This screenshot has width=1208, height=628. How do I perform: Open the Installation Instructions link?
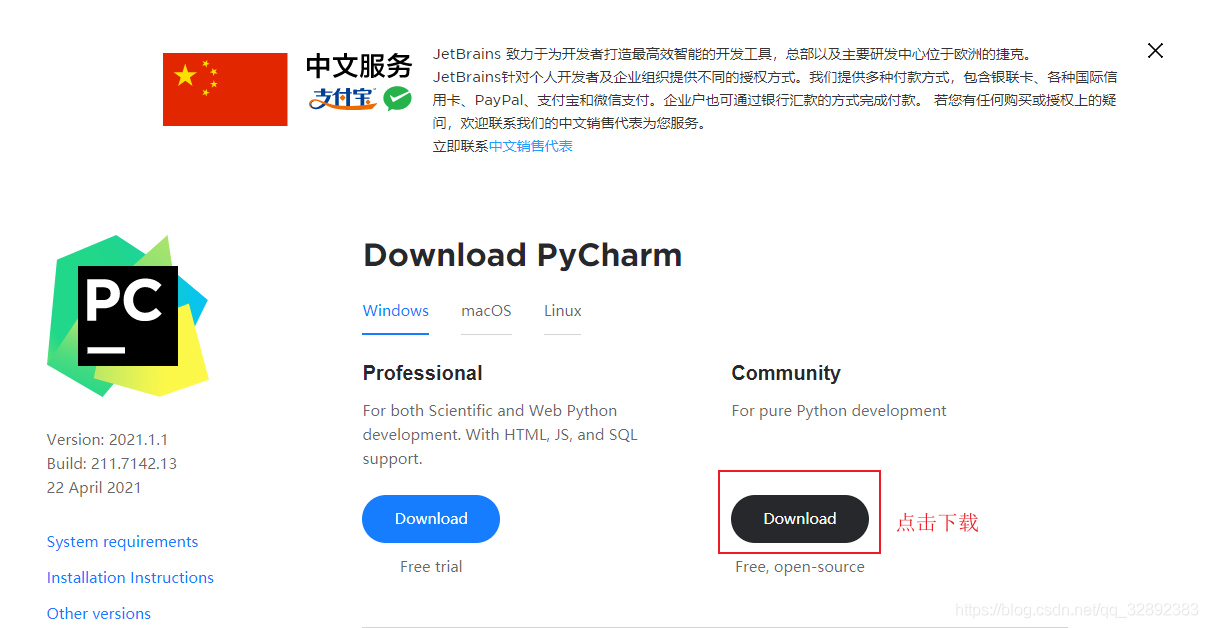(x=130, y=578)
